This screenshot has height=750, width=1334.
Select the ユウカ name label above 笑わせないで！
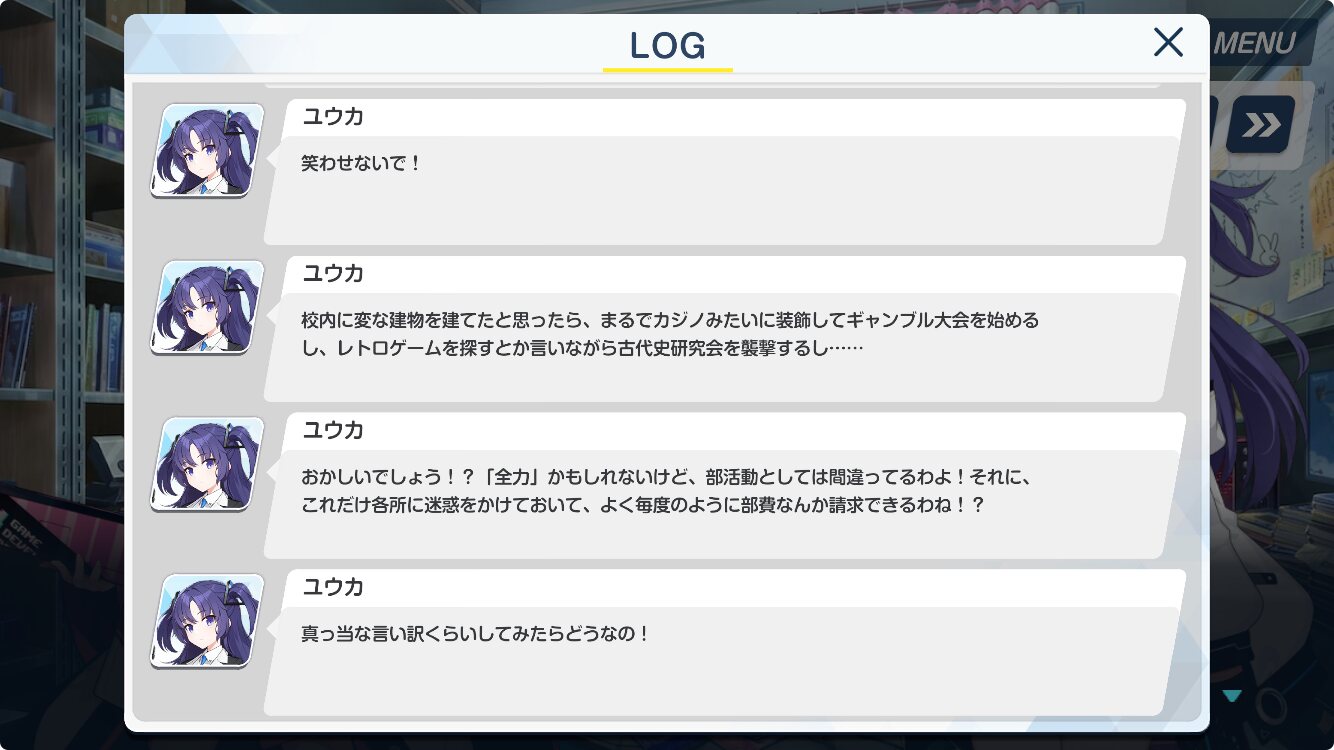pos(333,117)
